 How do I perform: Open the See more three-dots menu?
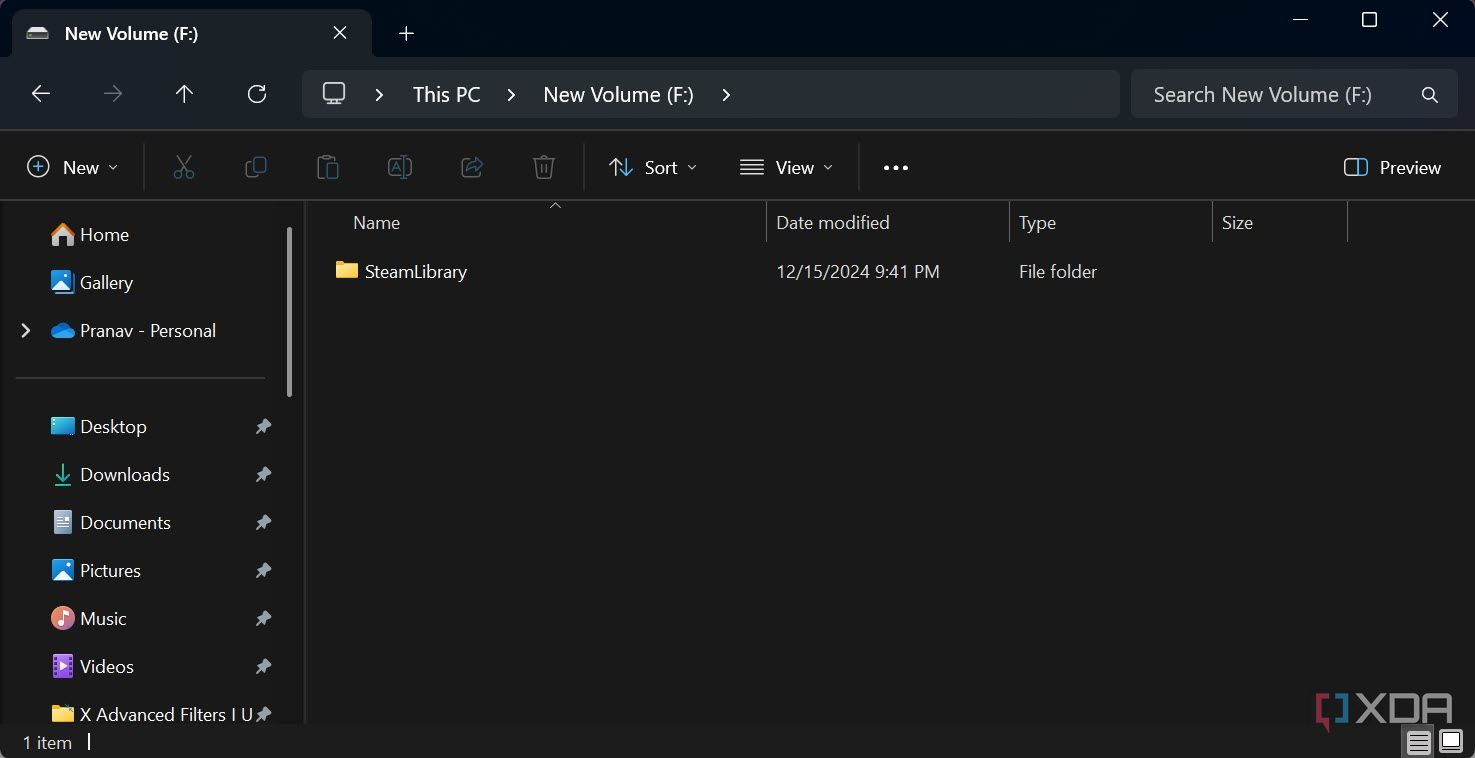click(x=896, y=167)
